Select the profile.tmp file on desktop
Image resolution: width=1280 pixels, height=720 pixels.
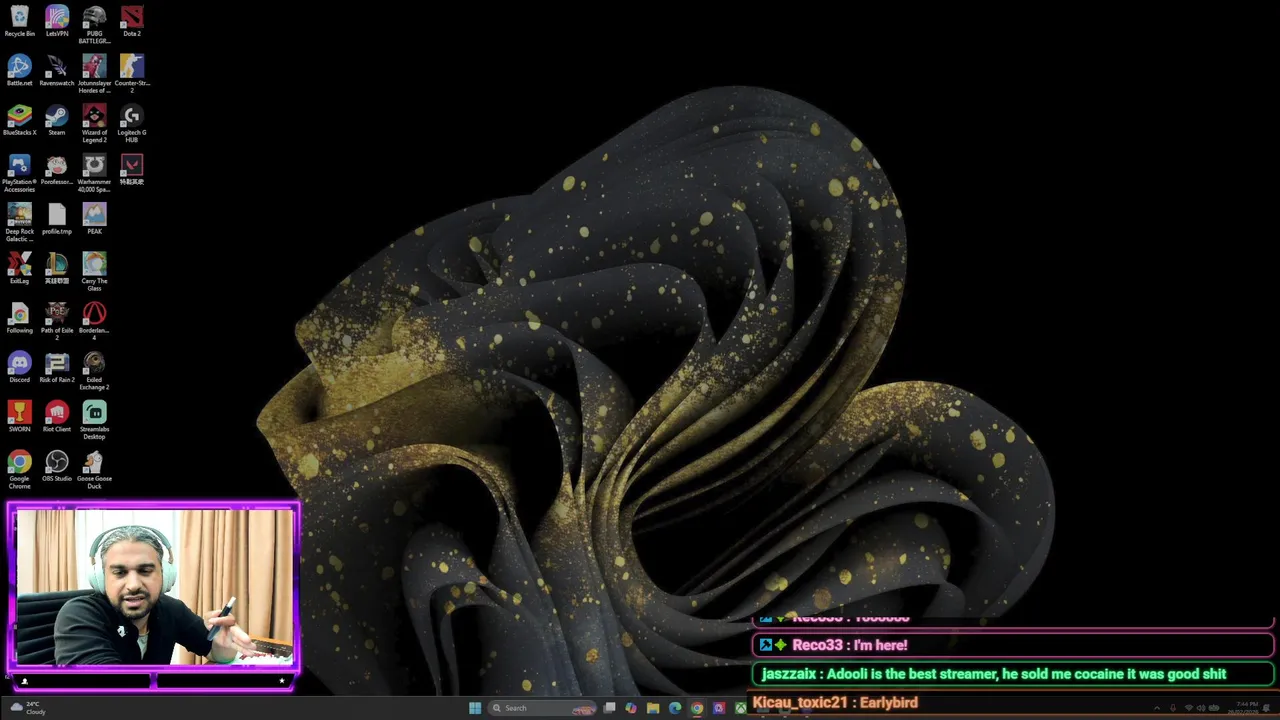tap(57, 219)
